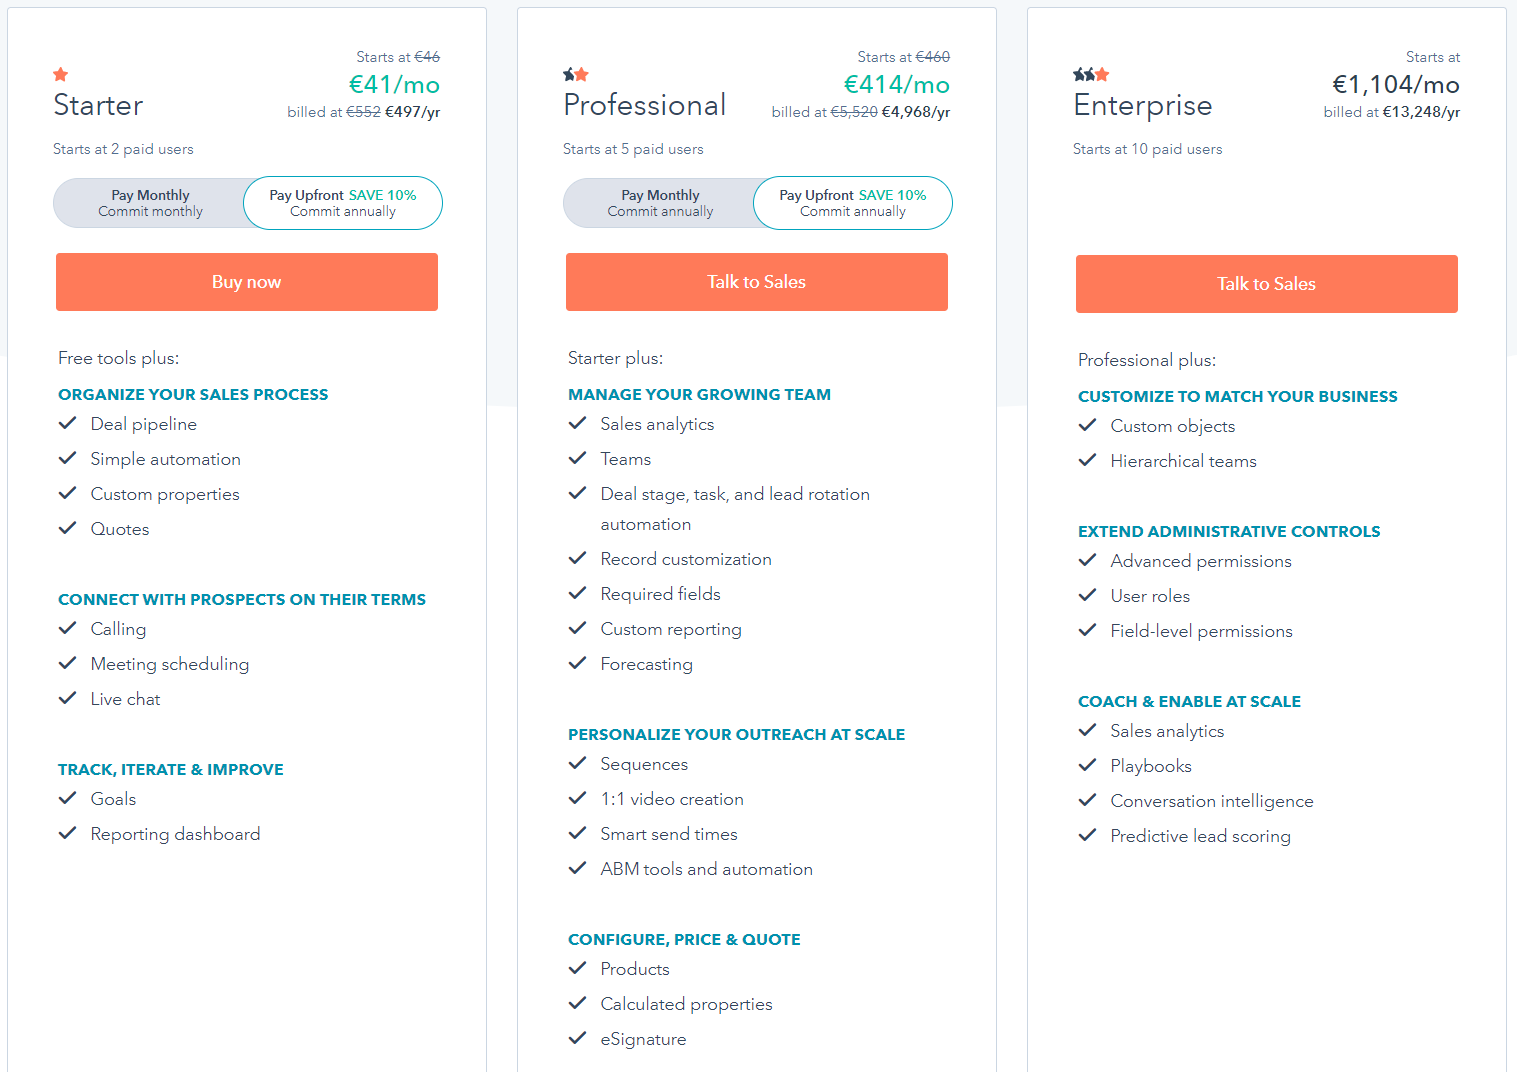Click the two-star icon above Professional
1517x1072 pixels.
coord(577,73)
